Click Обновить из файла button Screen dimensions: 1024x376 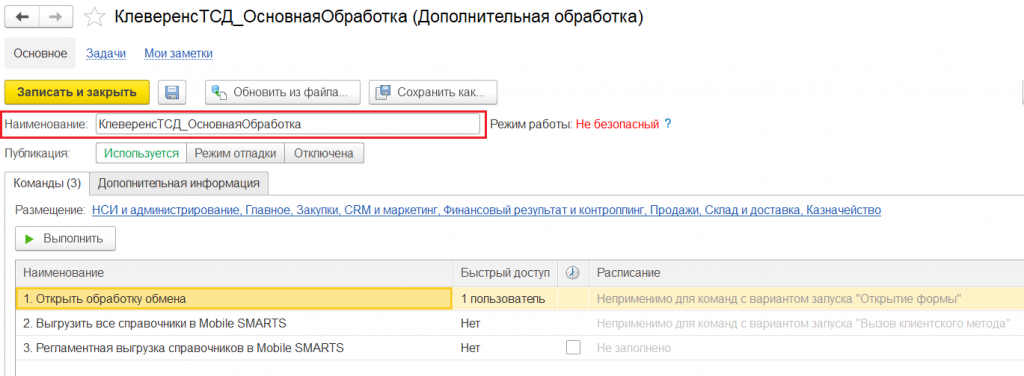pos(283,92)
